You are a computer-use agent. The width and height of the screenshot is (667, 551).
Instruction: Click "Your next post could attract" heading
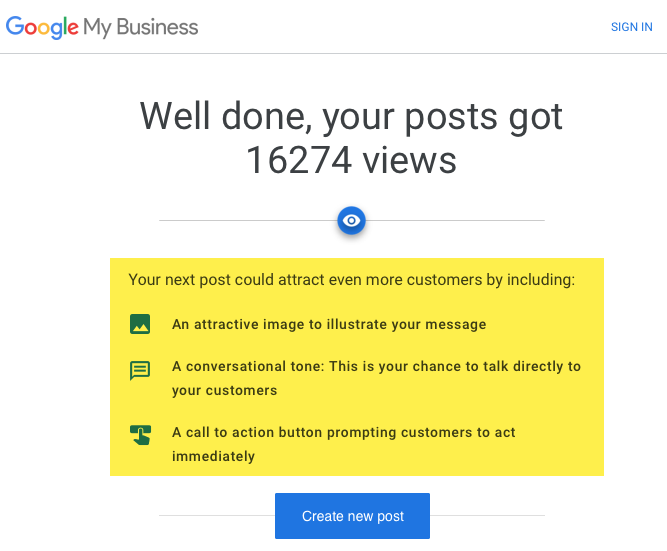coord(351,280)
